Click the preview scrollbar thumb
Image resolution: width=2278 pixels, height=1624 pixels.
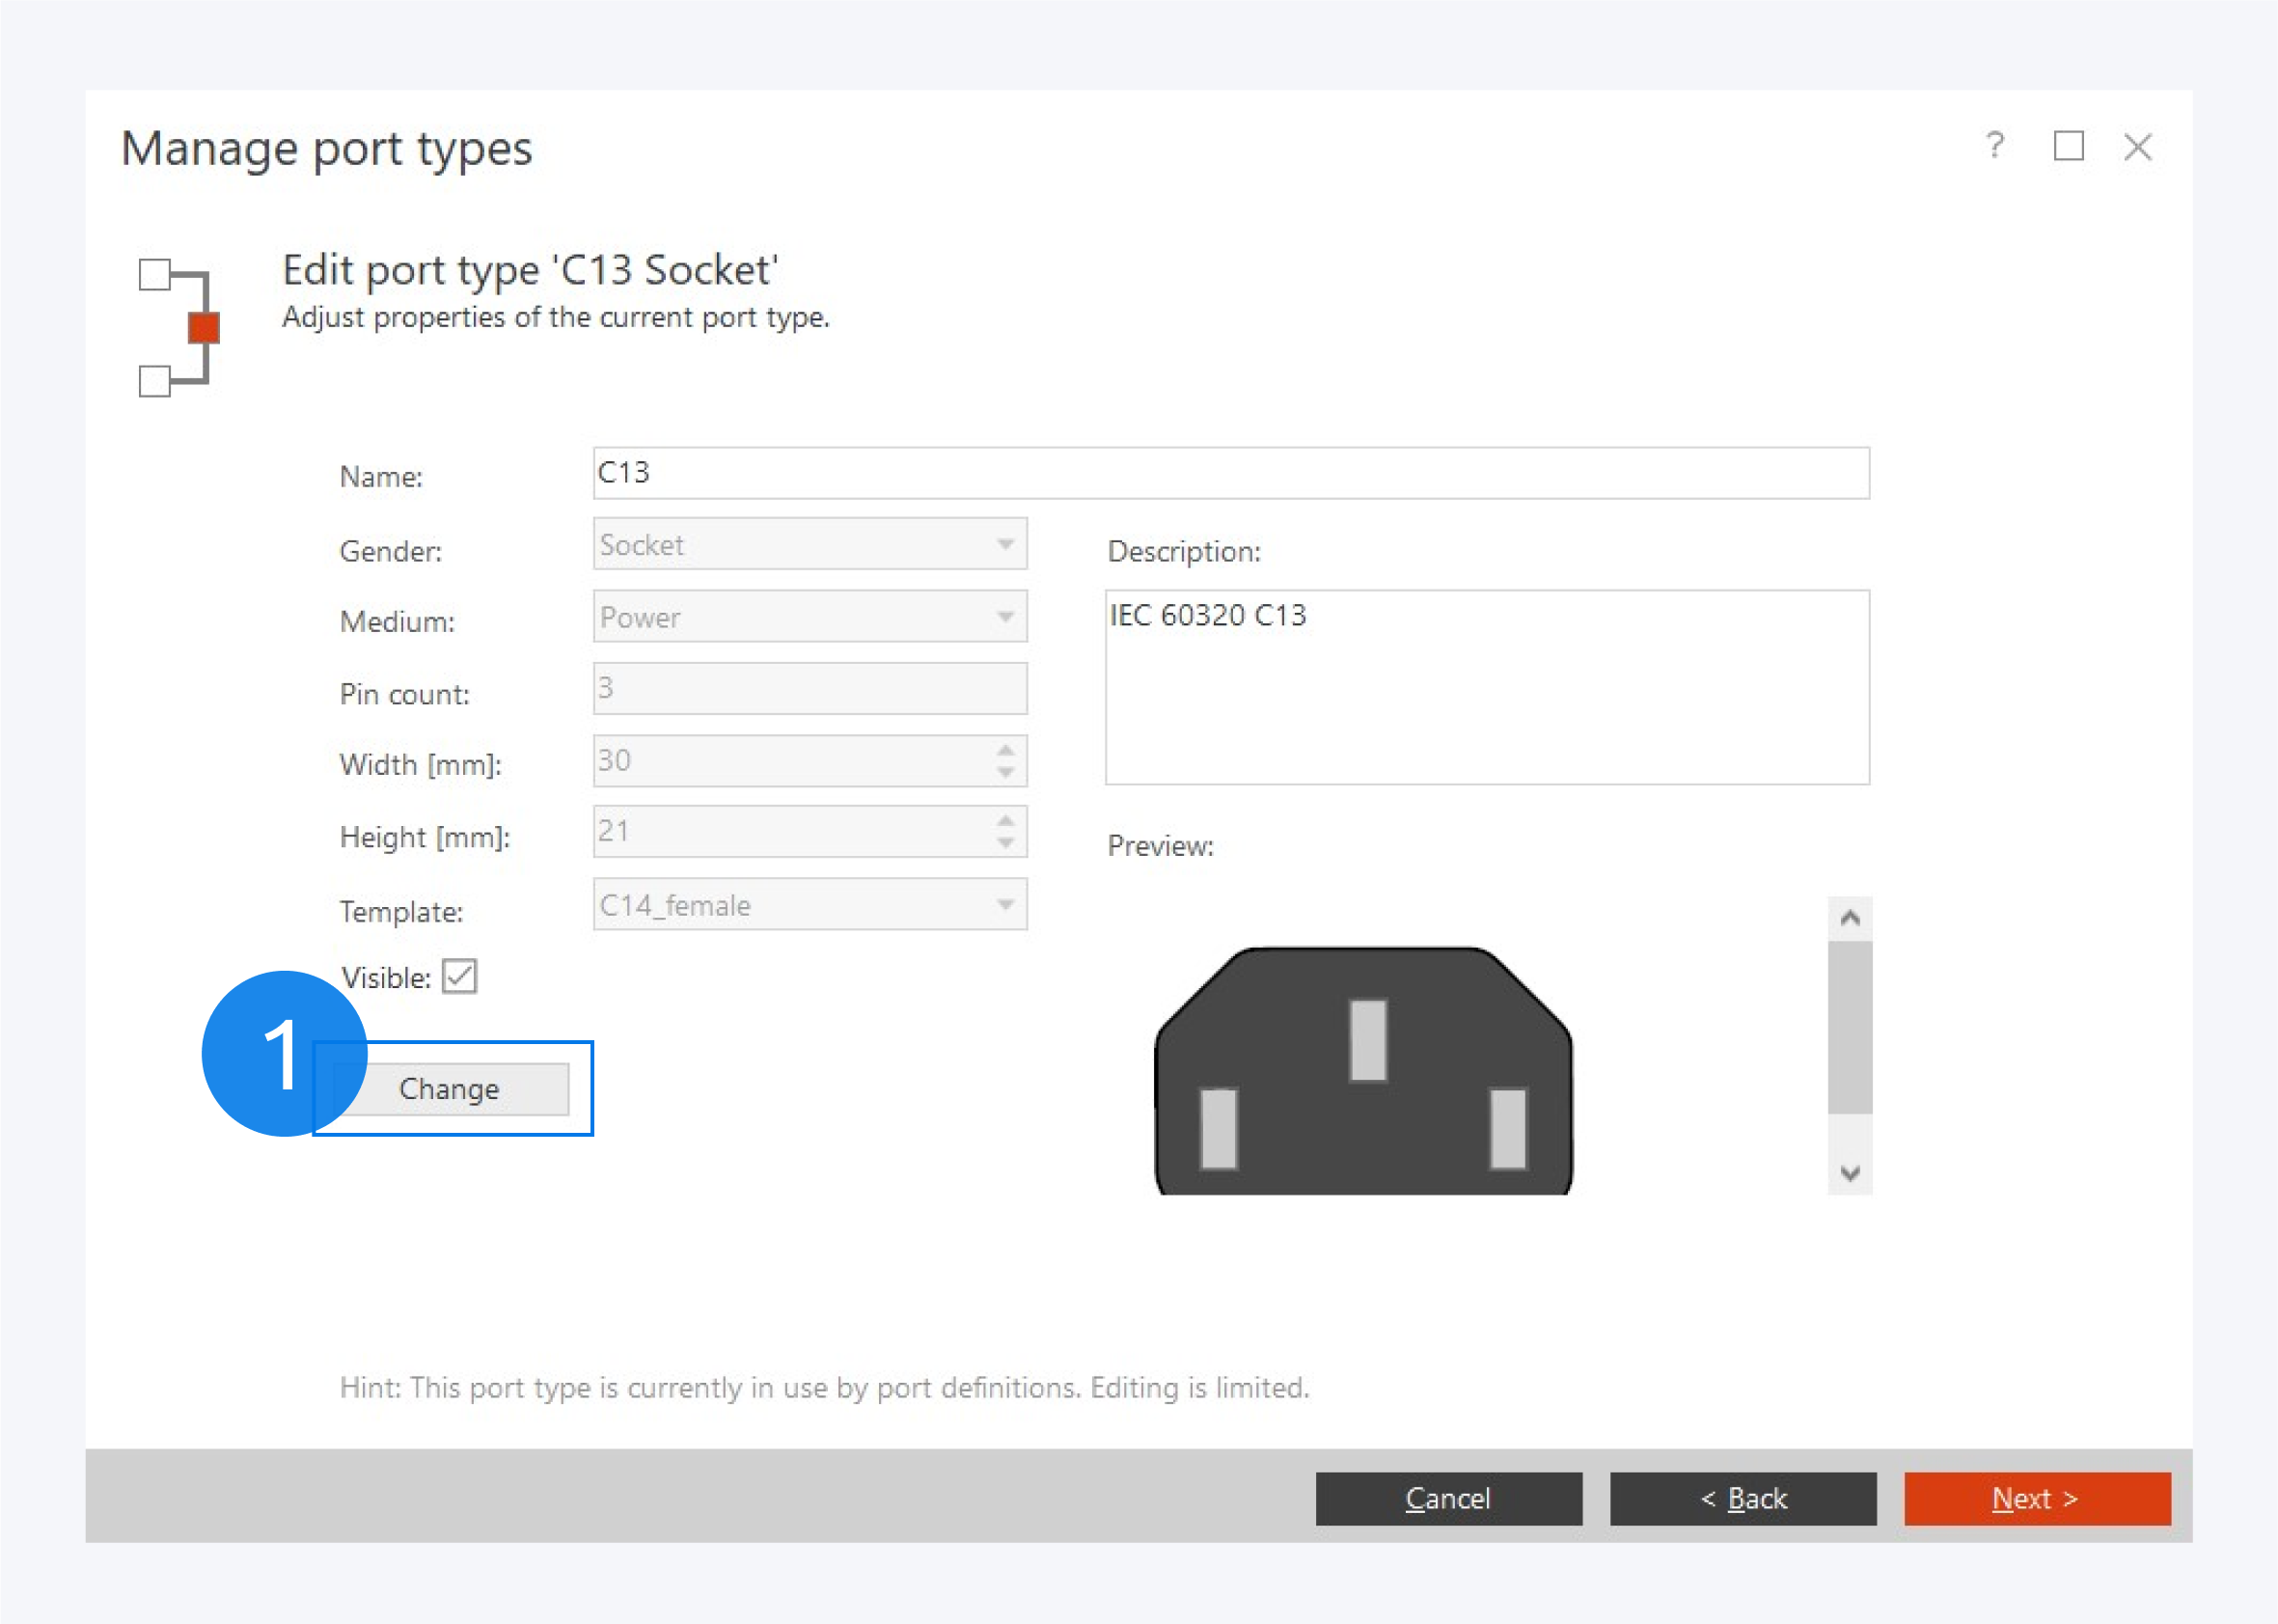click(x=1849, y=1026)
